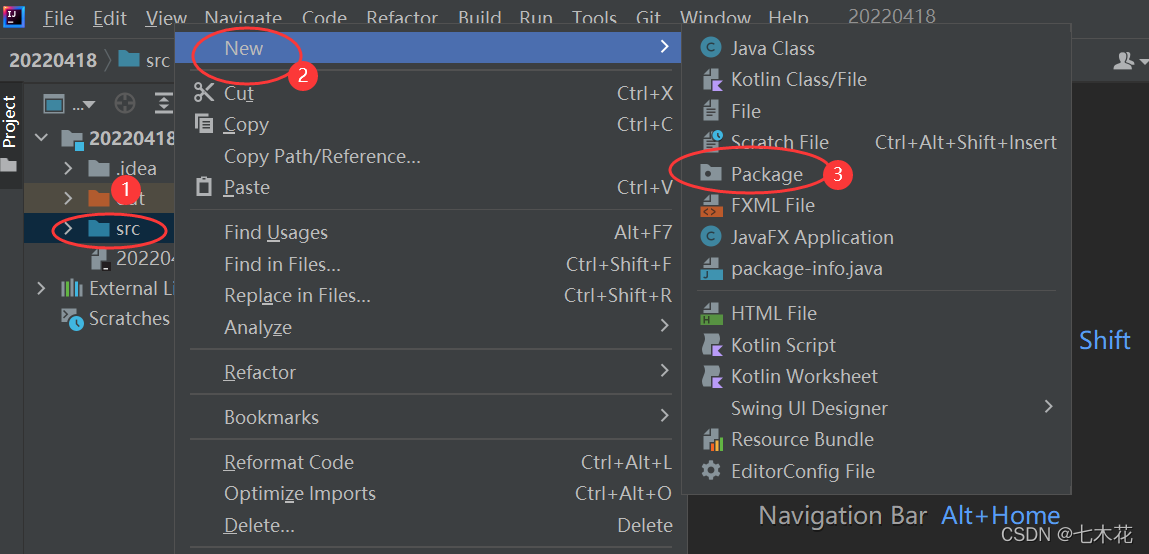Click the IntelliJ IDEA logo icon
This screenshot has width=1149, height=554.
(x=14, y=16)
